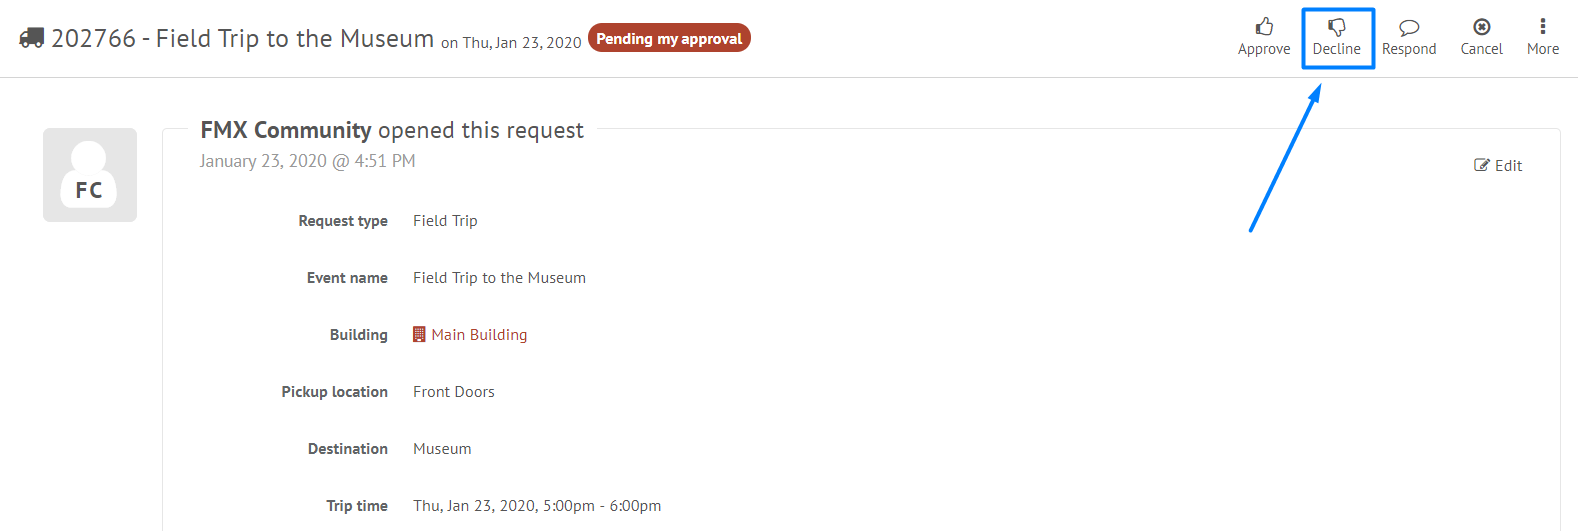This screenshot has width=1578, height=531.
Task: Click the request title 'Field Trip to the Museum'
Action: point(294,39)
